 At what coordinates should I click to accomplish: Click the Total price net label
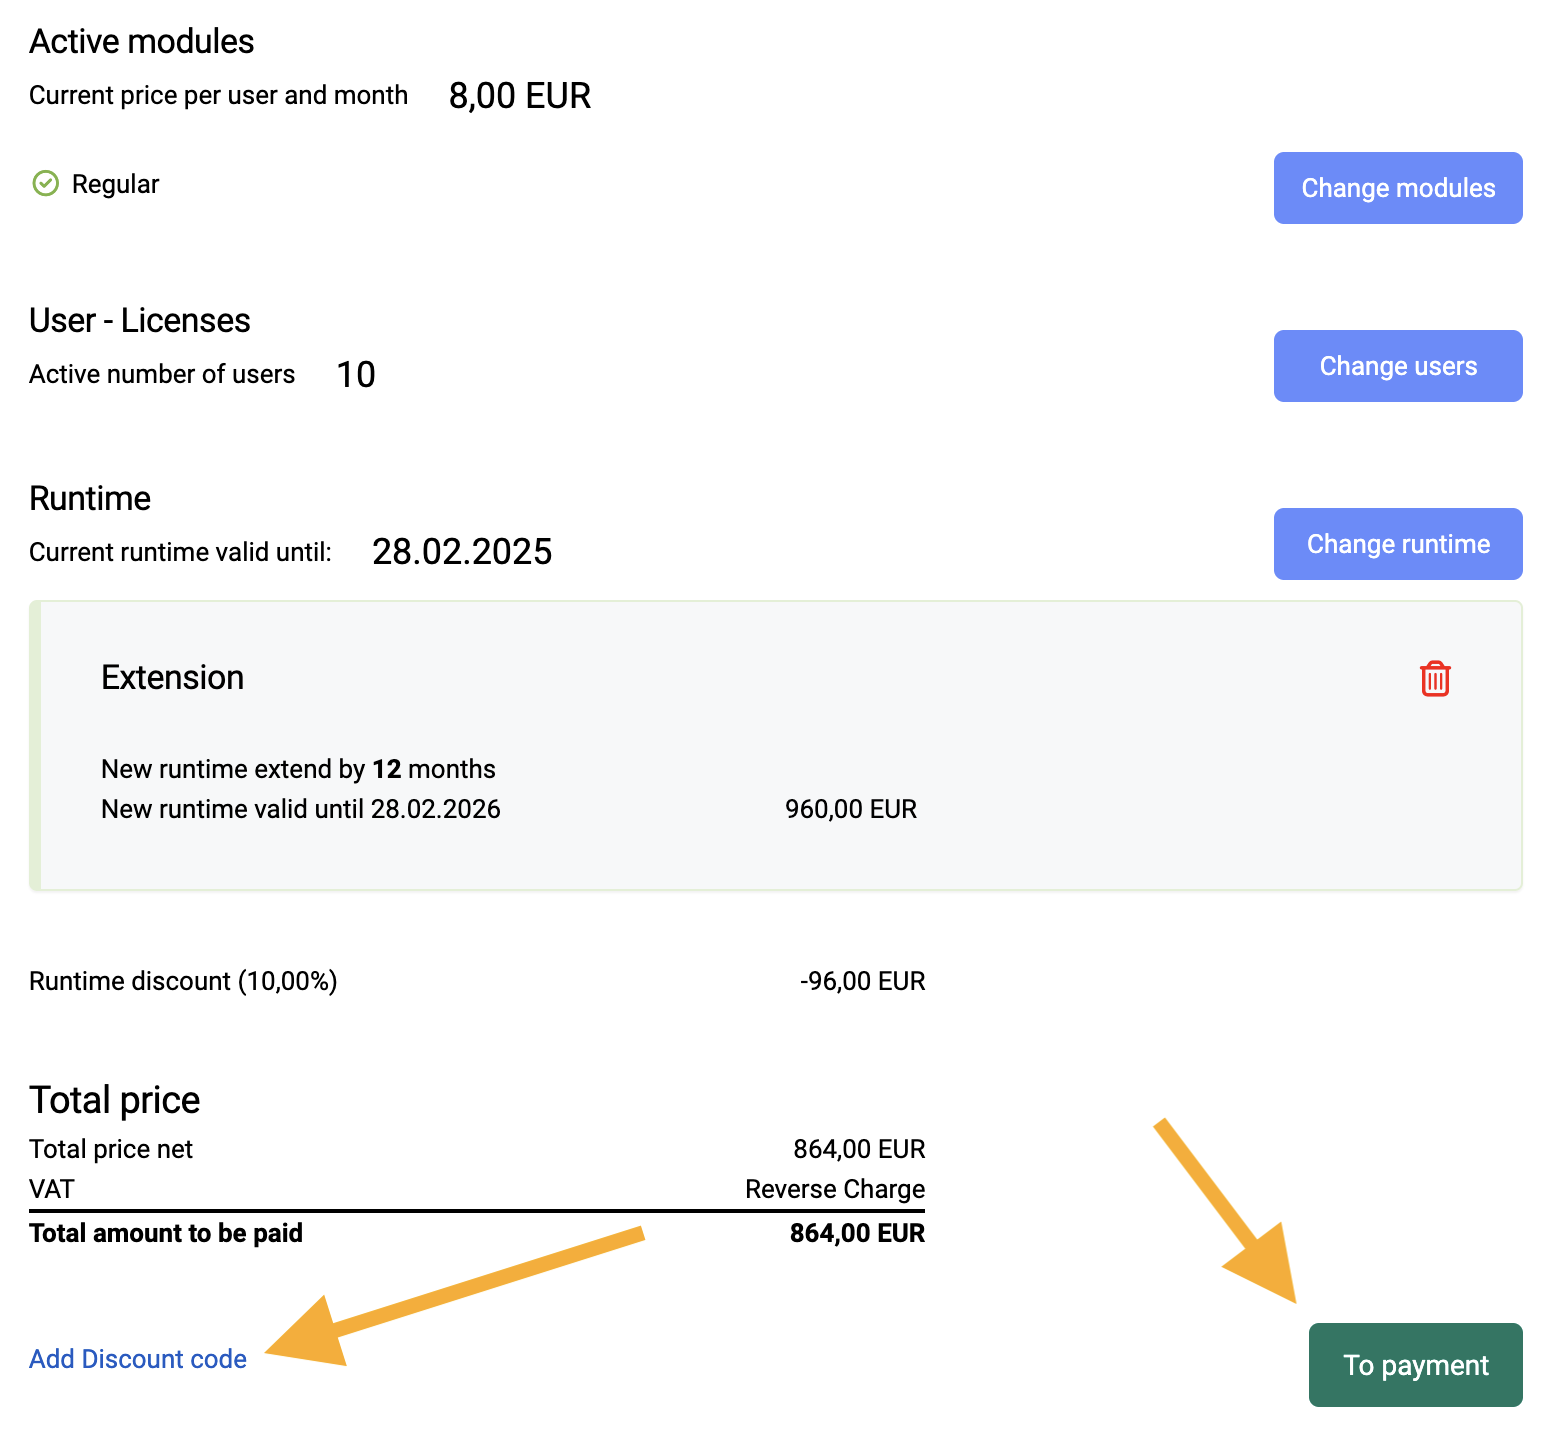pyautogui.click(x=111, y=1150)
